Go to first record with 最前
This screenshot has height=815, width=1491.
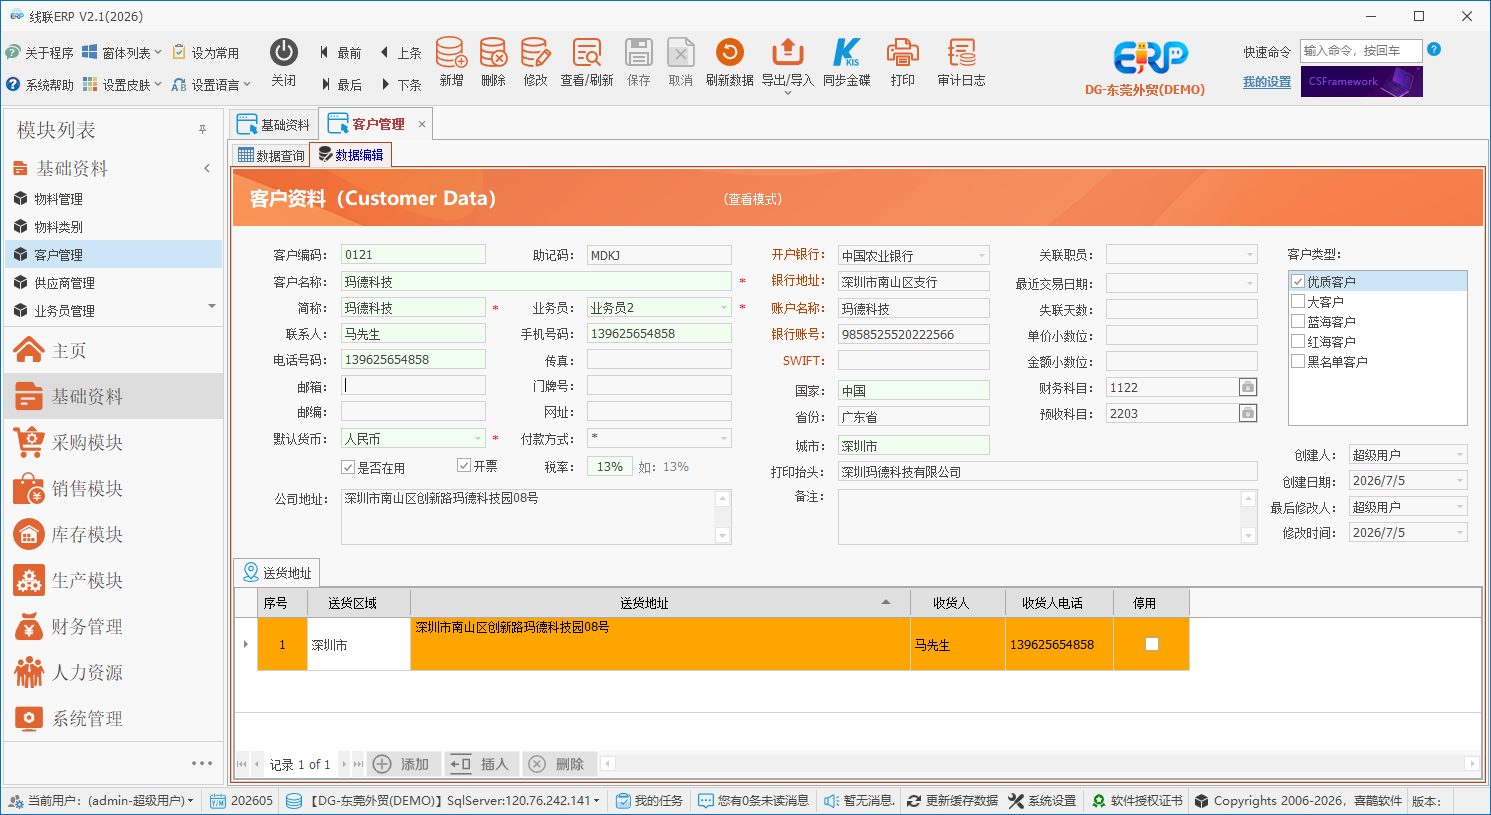click(340, 53)
